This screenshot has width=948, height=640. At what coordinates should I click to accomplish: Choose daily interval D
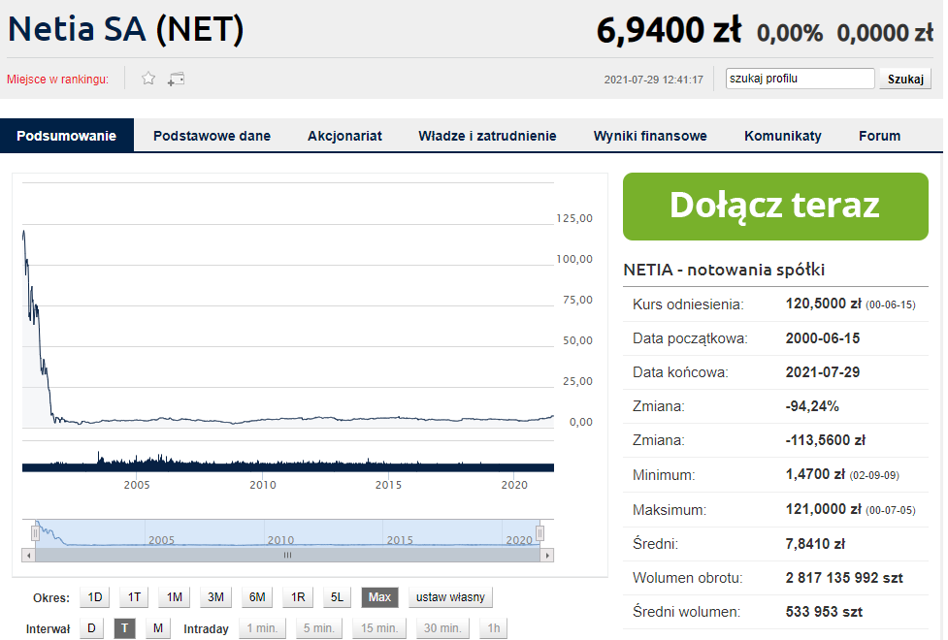click(91, 628)
